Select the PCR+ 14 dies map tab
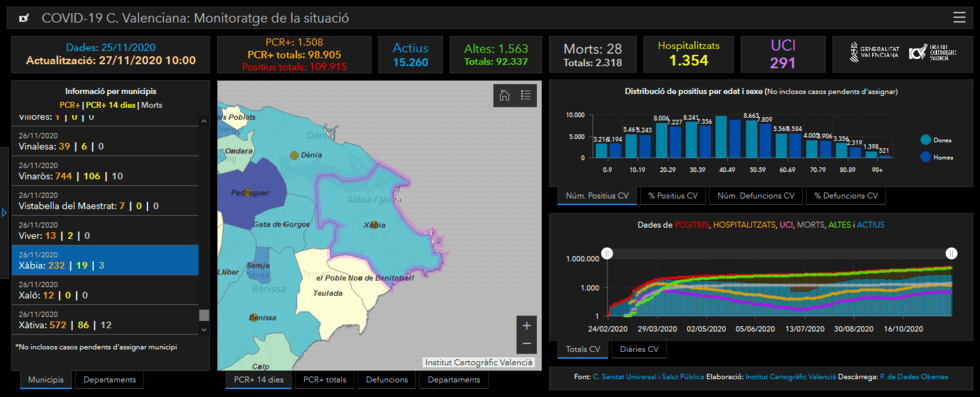 pos(259,379)
